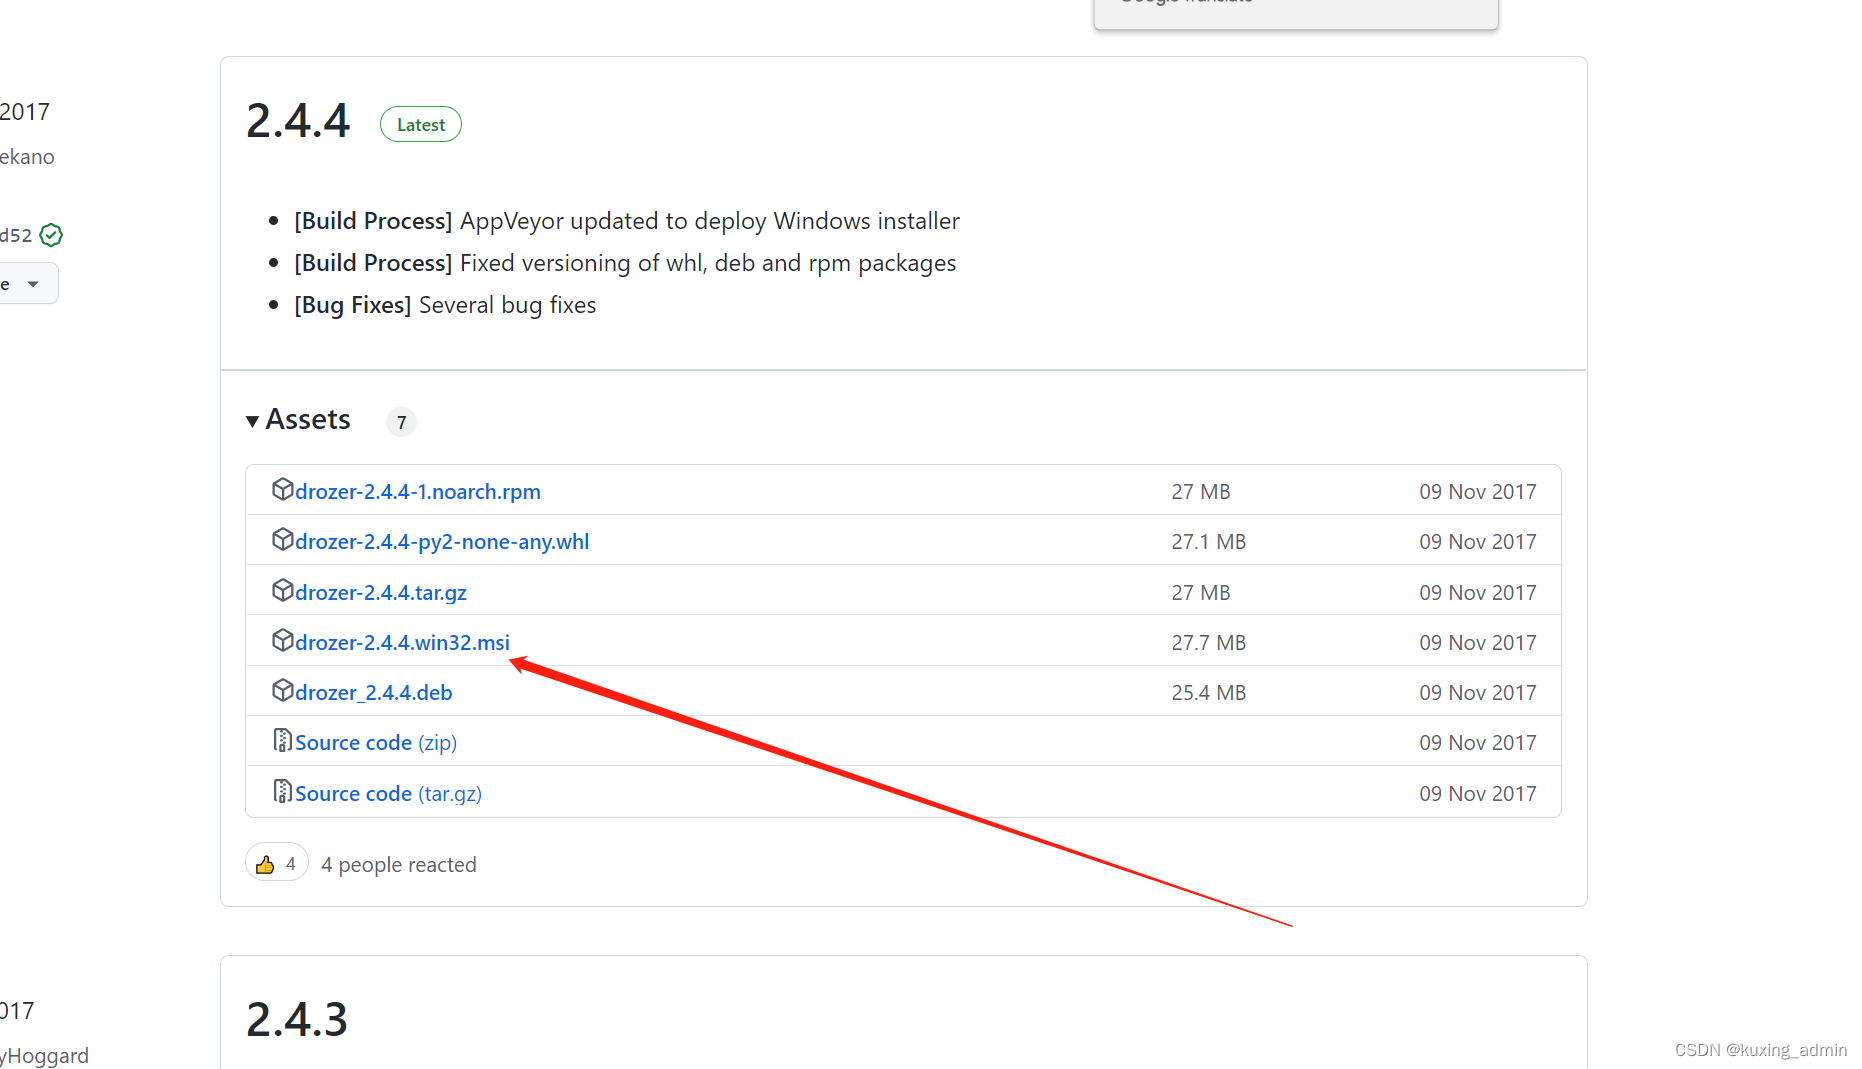1862x1069 pixels.
Task: Click the 27.7 MB size of win32.msi
Action: 1208,642
